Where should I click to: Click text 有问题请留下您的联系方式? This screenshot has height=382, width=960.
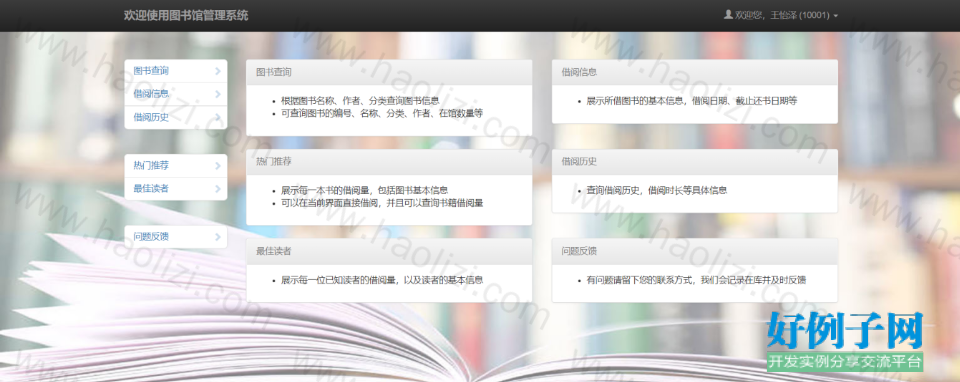pos(639,280)
